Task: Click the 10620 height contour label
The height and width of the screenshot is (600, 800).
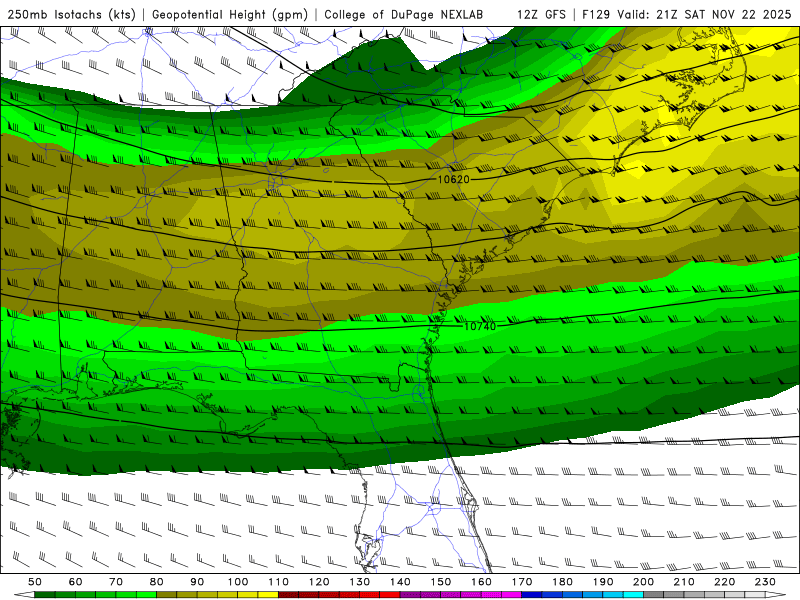Action: tap(454, 180)
